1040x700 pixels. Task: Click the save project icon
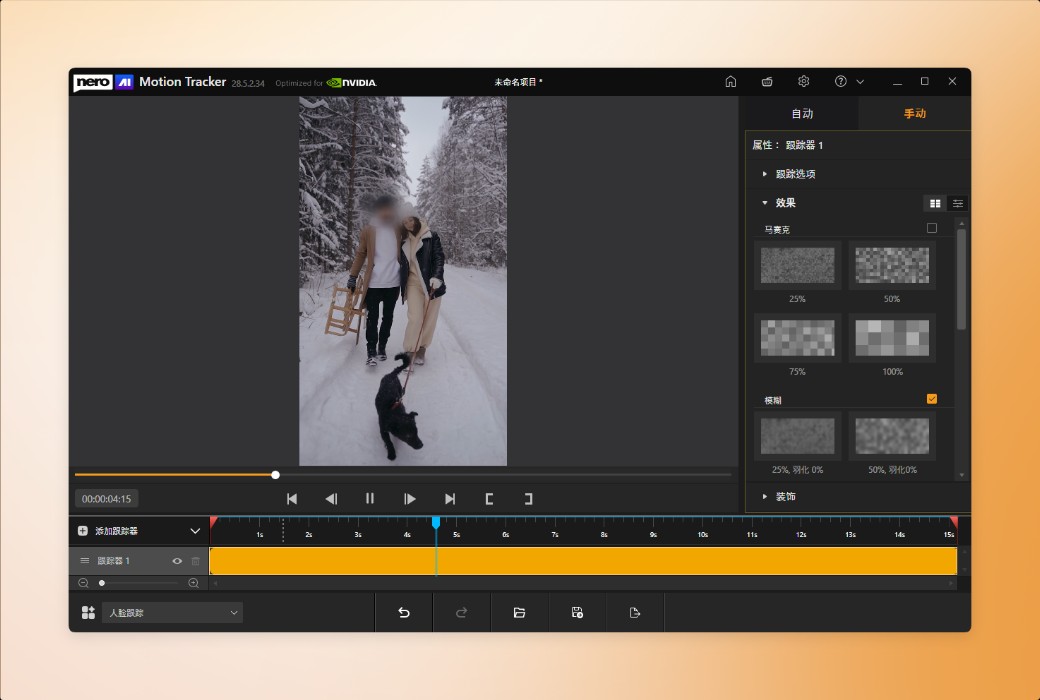click(x=577, y=612)
